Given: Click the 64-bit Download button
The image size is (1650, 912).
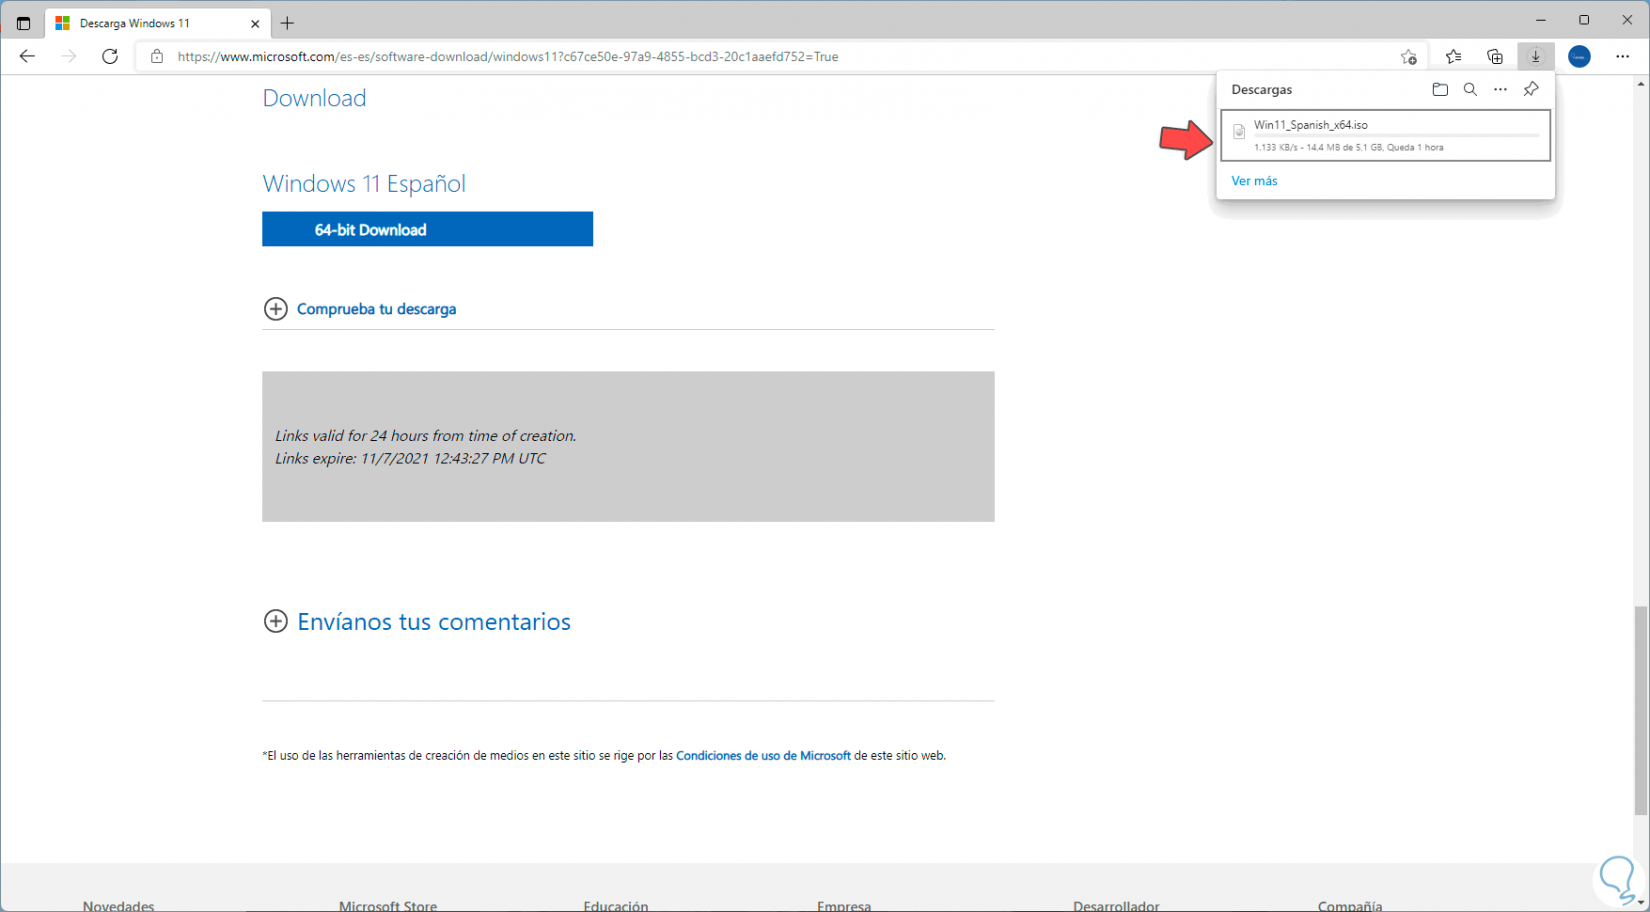Looking at the screenshot, I should (427, 229).
